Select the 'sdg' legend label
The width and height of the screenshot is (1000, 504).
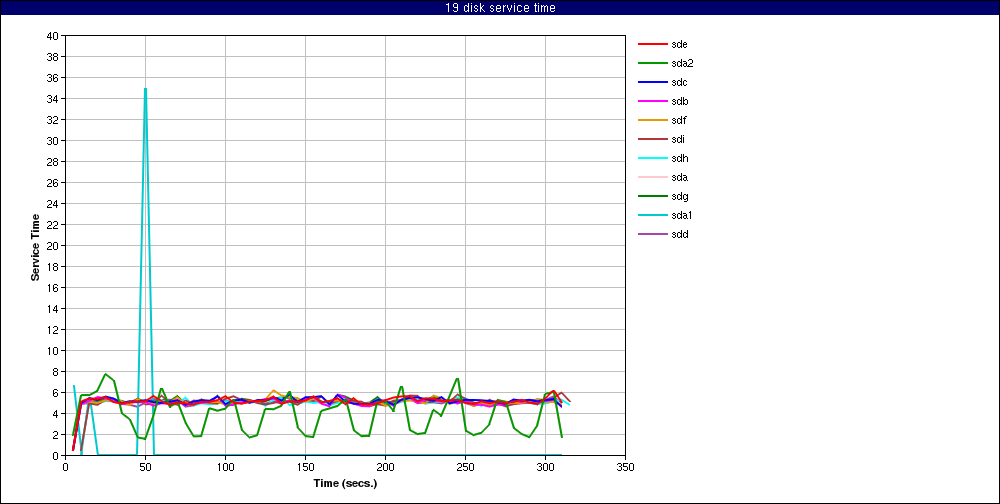[x=679, y=196]
